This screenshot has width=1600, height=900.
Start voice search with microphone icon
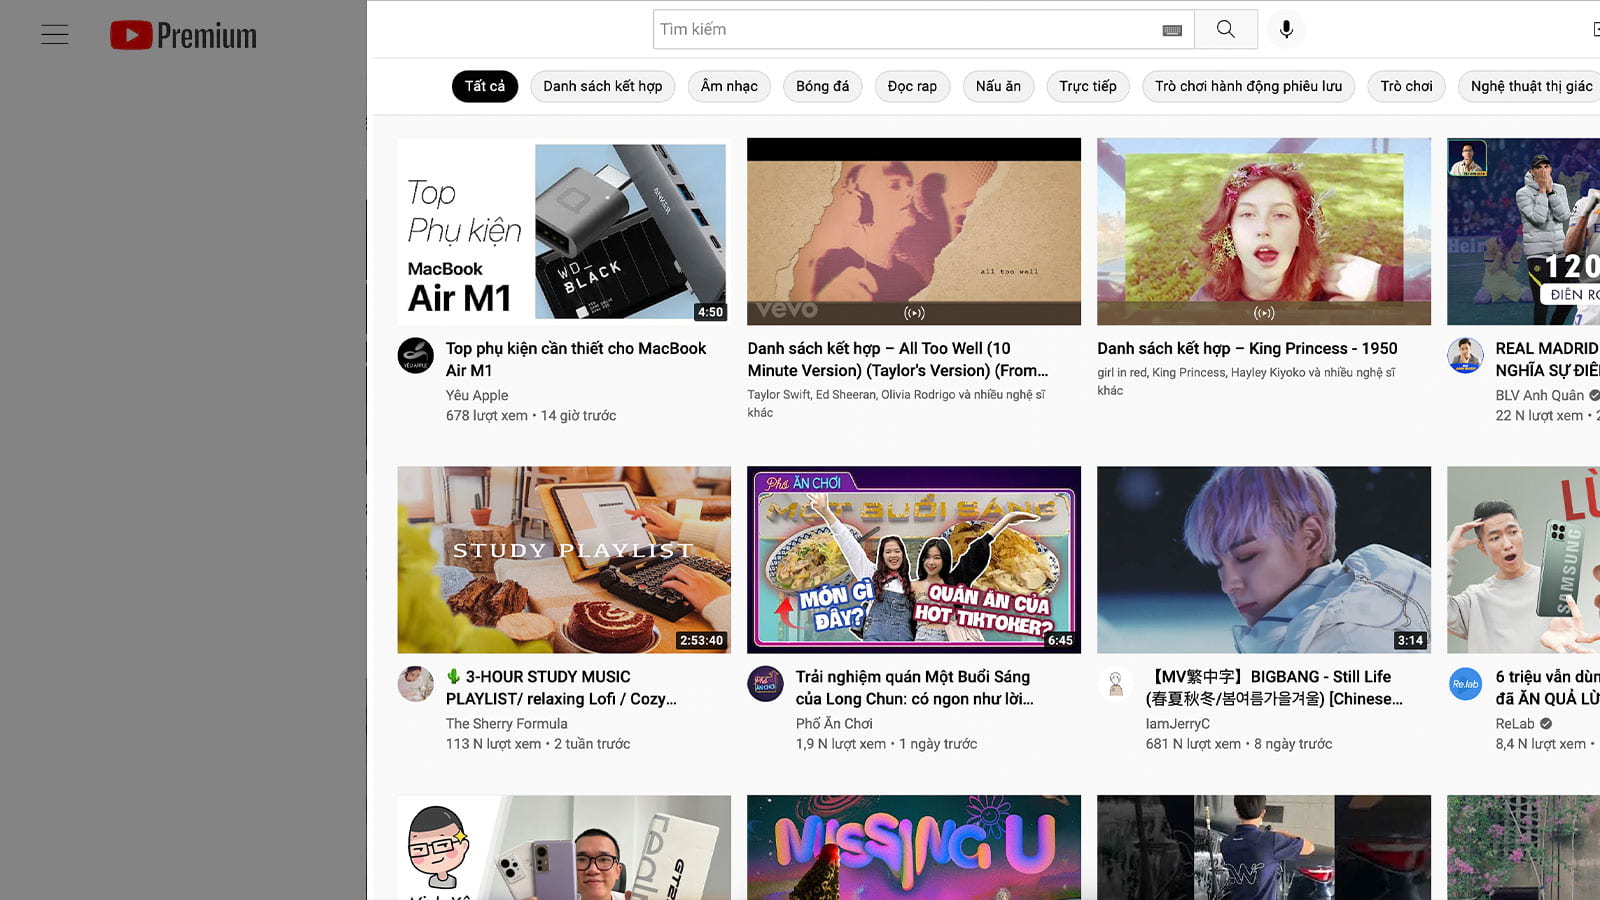click(1286, 29)
